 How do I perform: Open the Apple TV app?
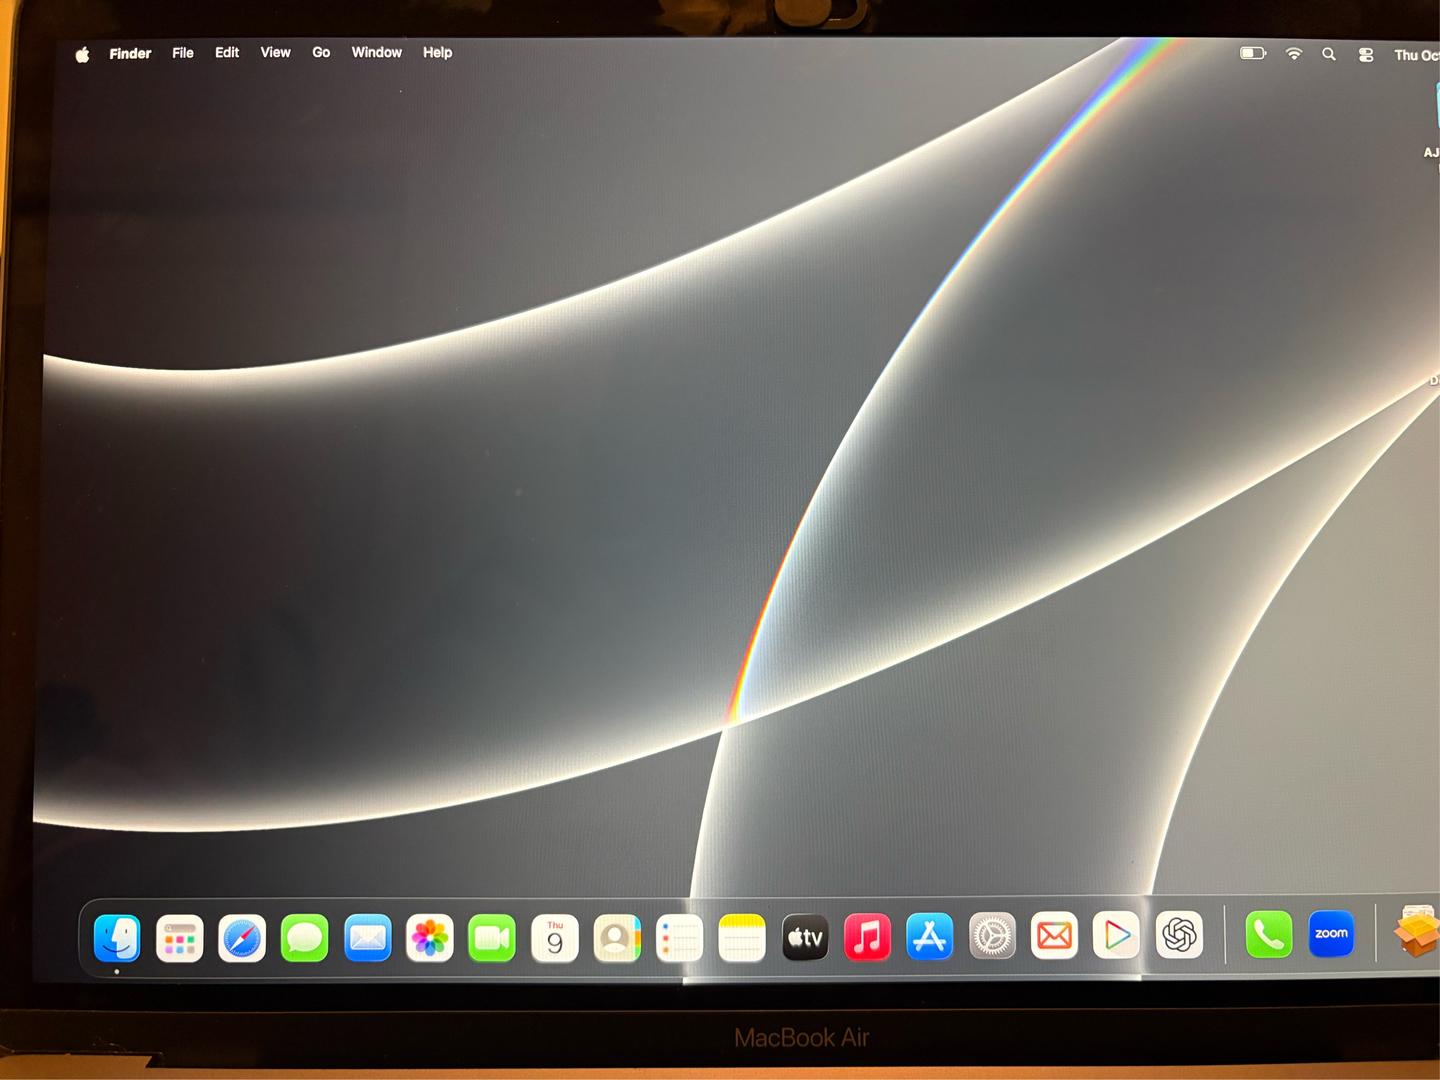(x=805, y=937)
